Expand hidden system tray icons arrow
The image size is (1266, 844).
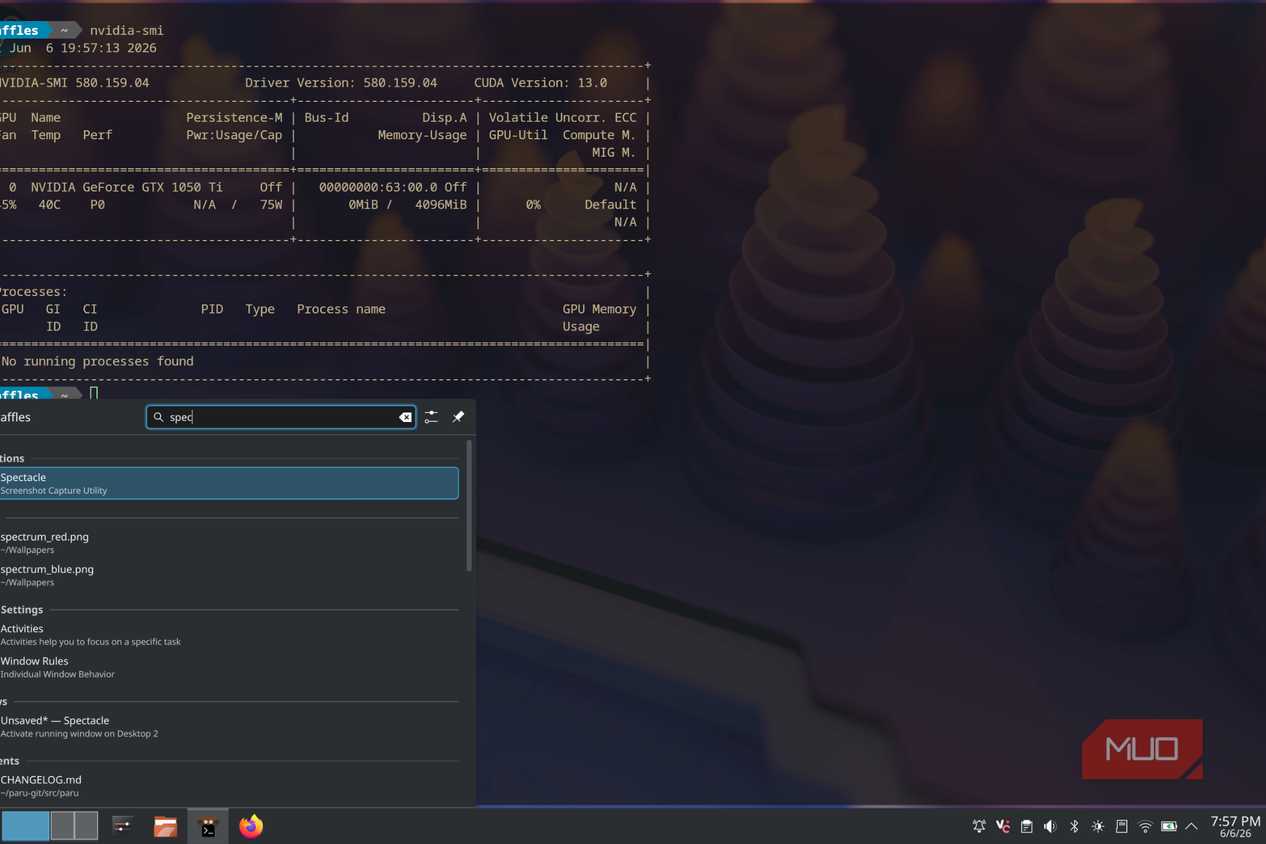click(1191, 827)
